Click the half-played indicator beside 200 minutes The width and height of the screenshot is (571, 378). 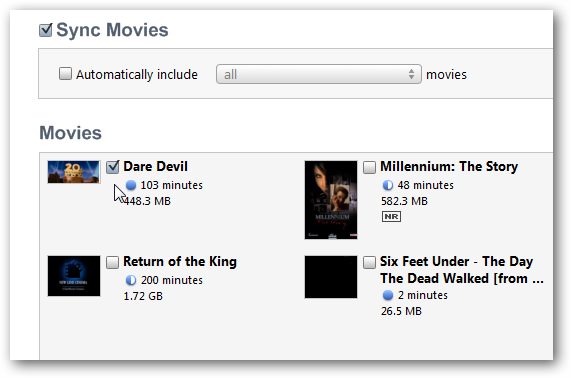click(x=131, y=280)
